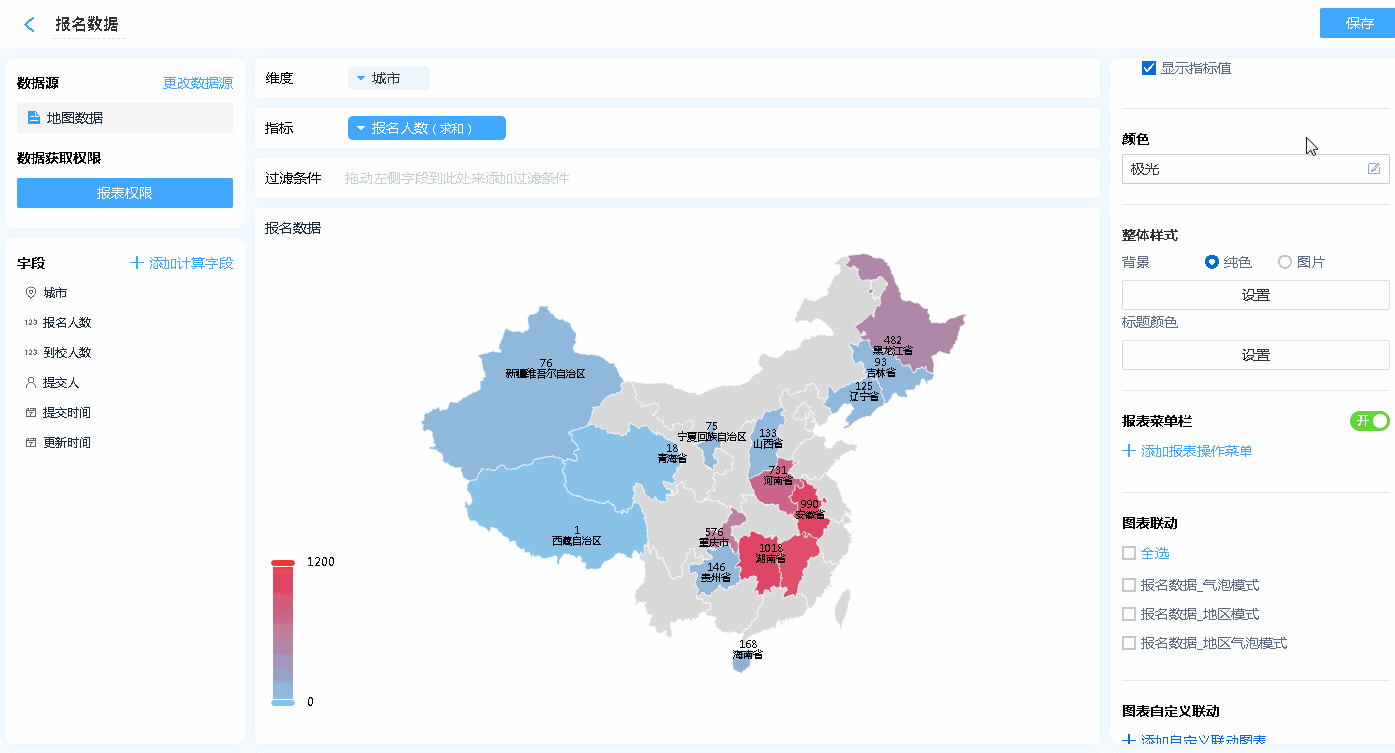Click the location icon beside 城市 field
Screen dimensions: 1395x753
31,293
